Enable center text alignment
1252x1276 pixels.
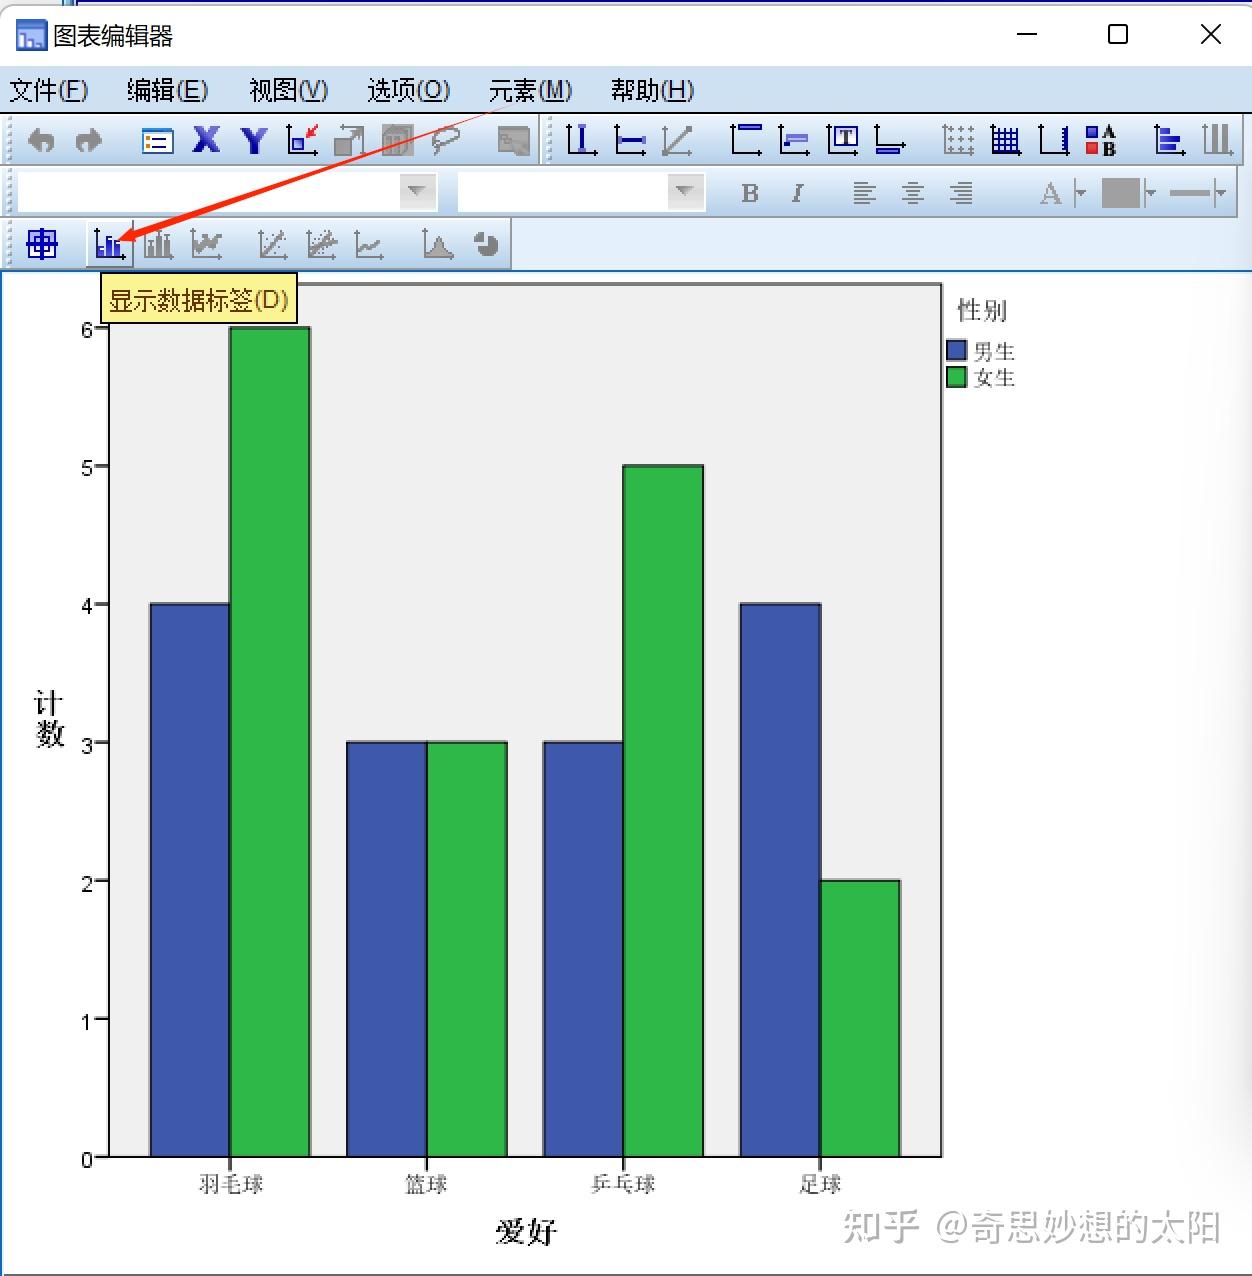913,192
